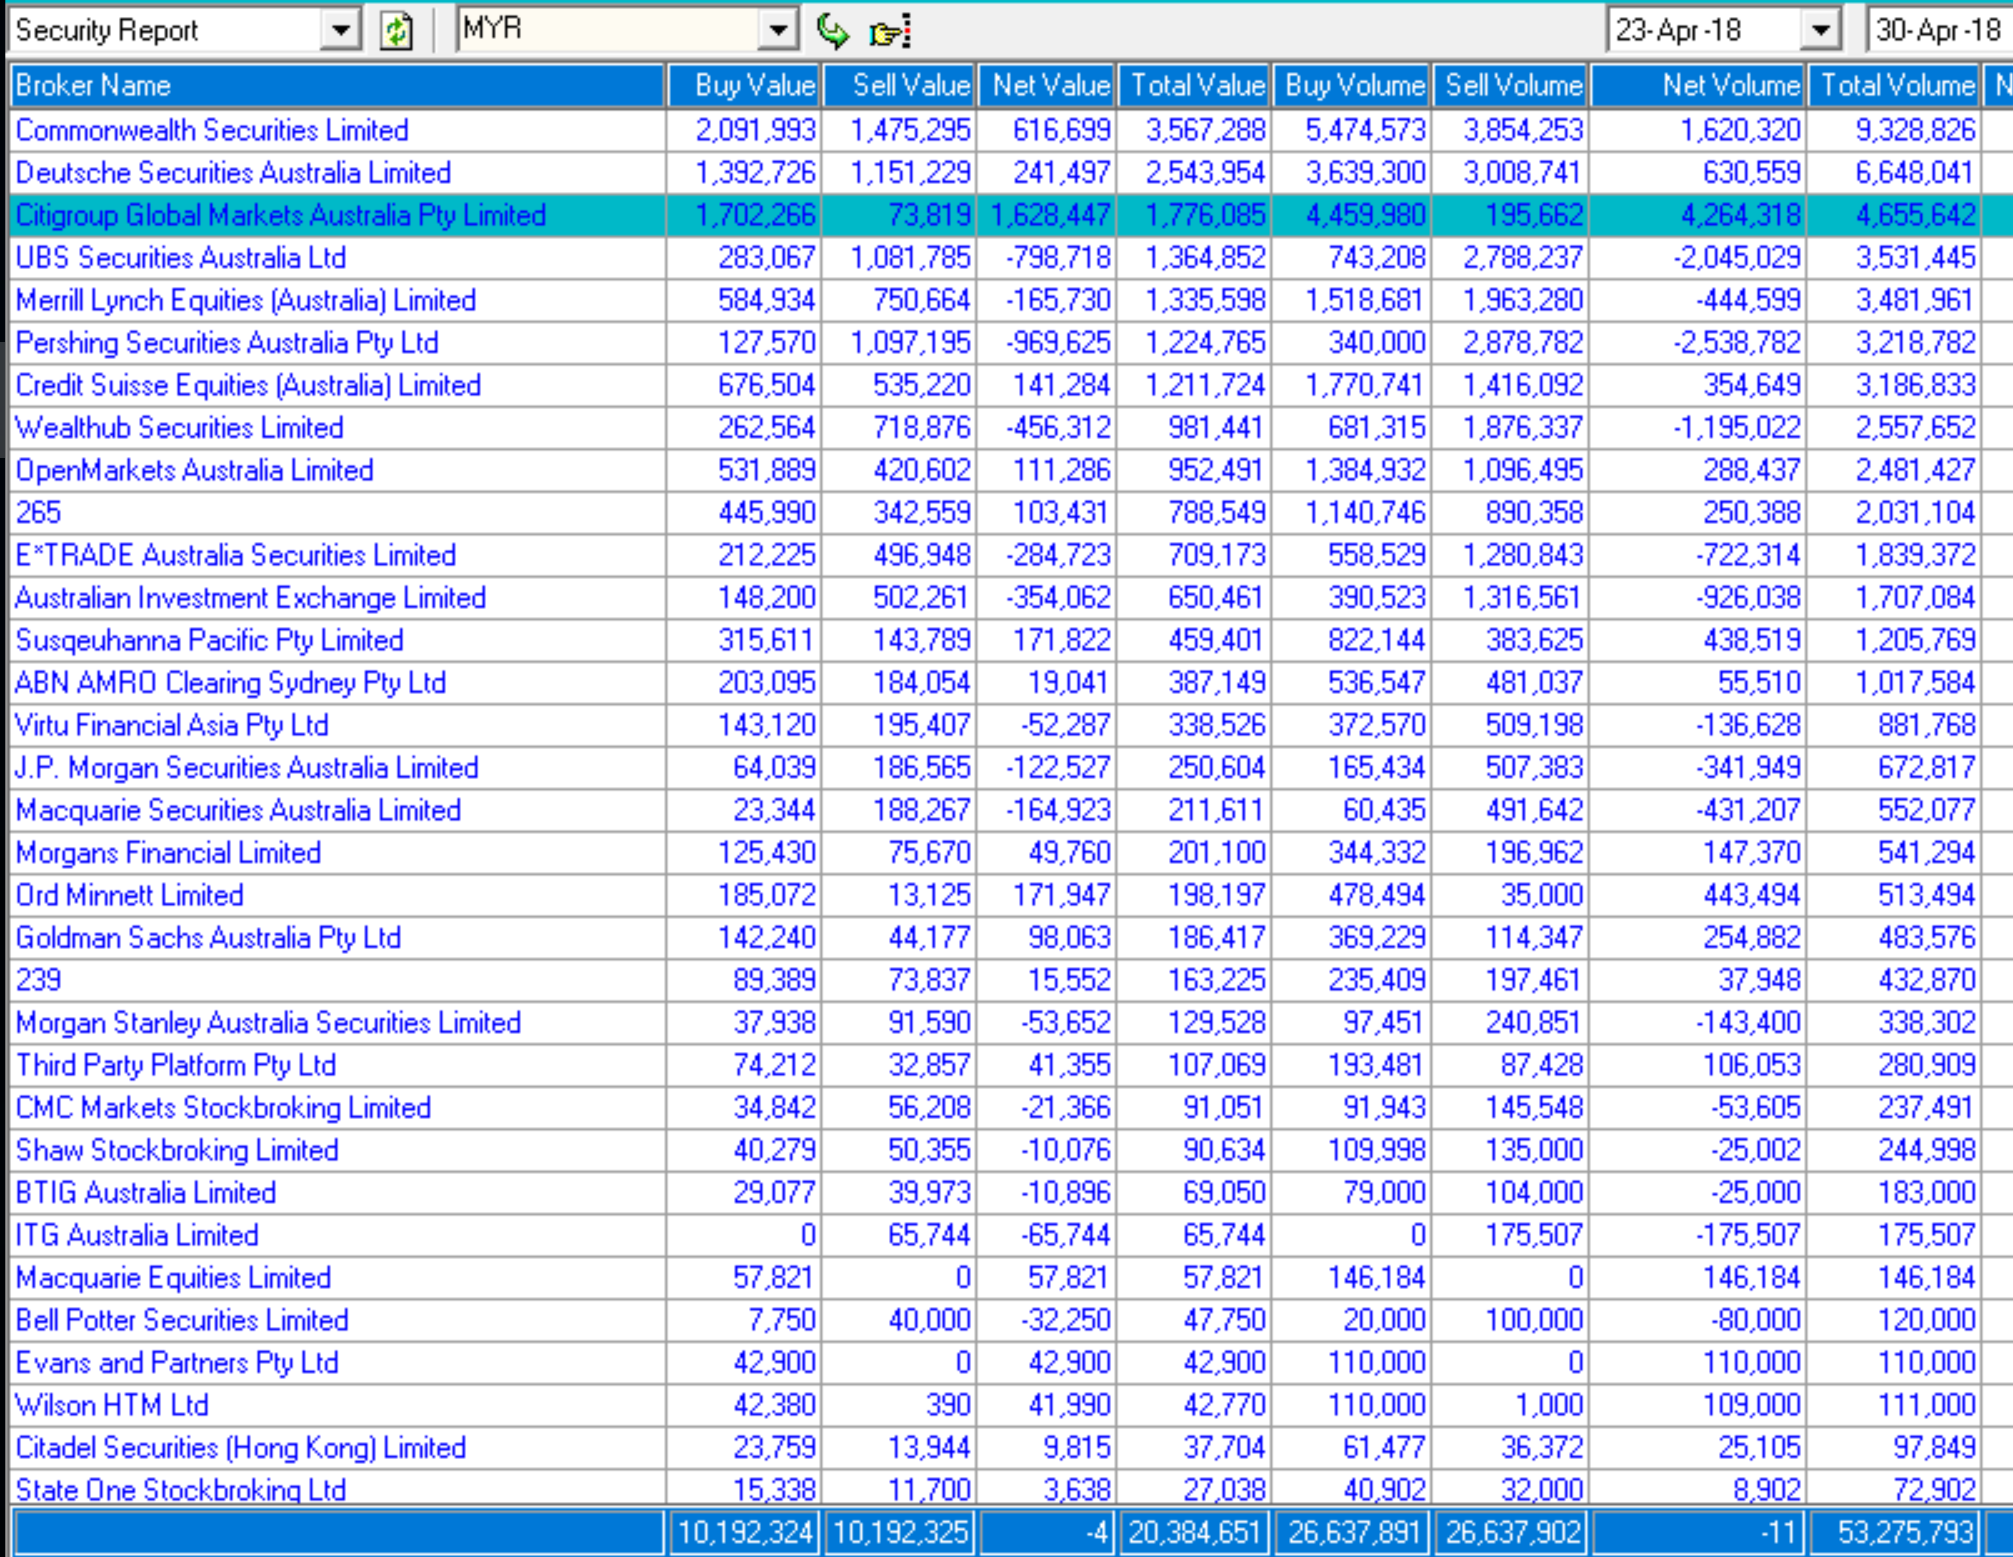Select broker row labeled 265
The height and width of the screenshot is (1557, 2013).
pyautogui.click(x=1011, y=513)
